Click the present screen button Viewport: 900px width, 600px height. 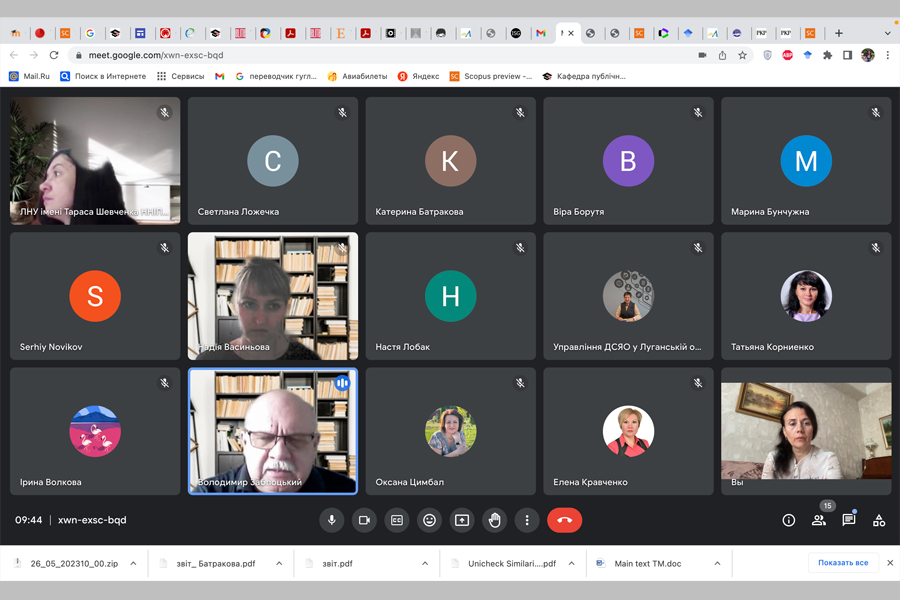pos(462,520)
